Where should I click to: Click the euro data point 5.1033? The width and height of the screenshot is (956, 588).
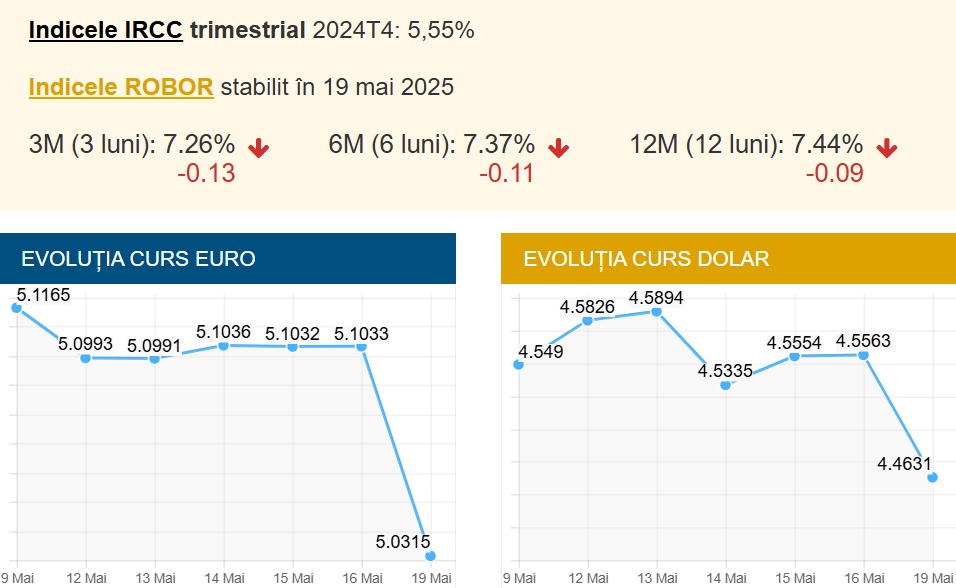[x=361, y=347]
